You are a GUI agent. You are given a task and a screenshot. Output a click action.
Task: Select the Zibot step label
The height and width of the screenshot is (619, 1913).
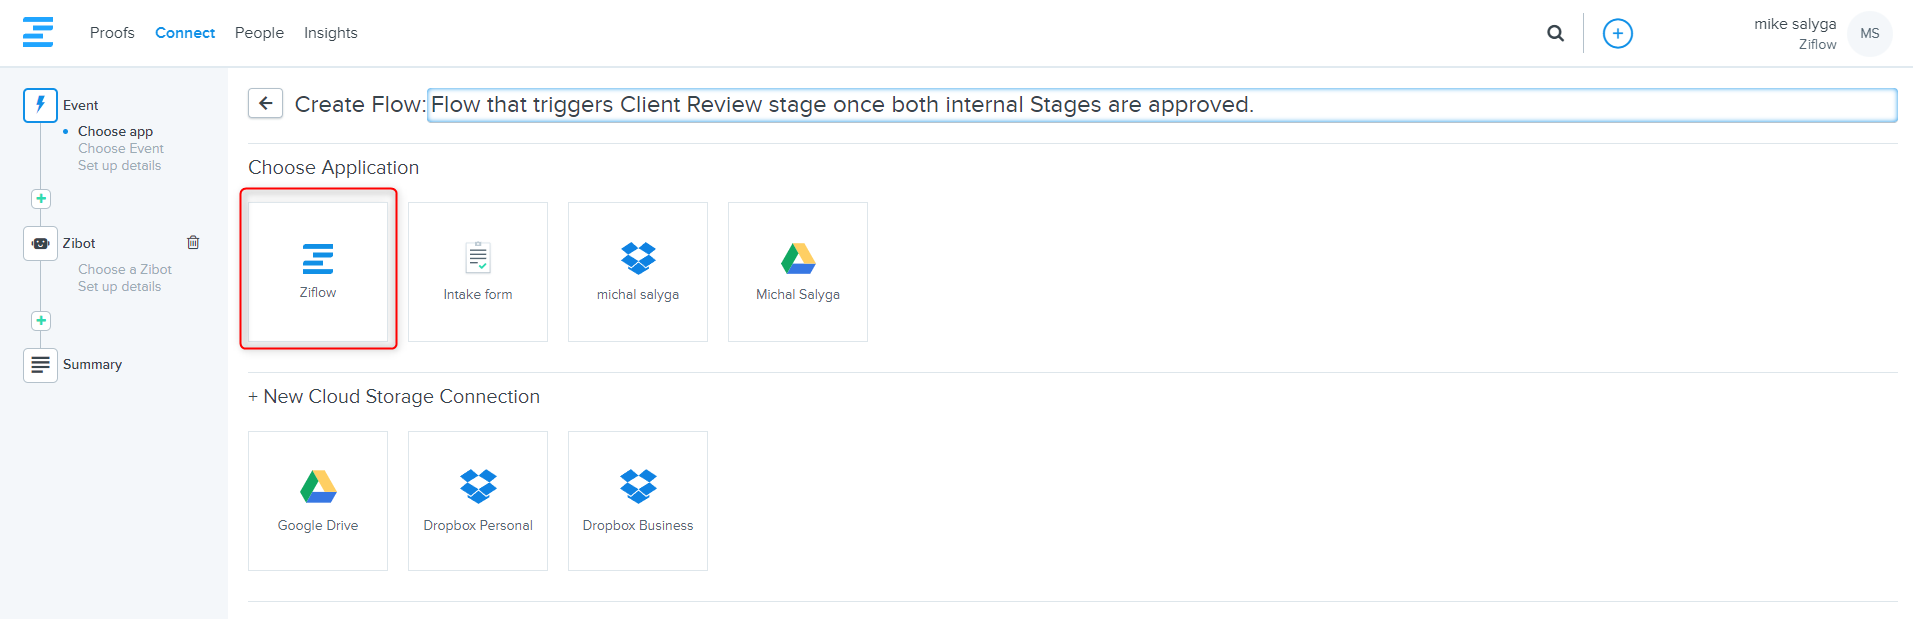[x=79, y=243]
